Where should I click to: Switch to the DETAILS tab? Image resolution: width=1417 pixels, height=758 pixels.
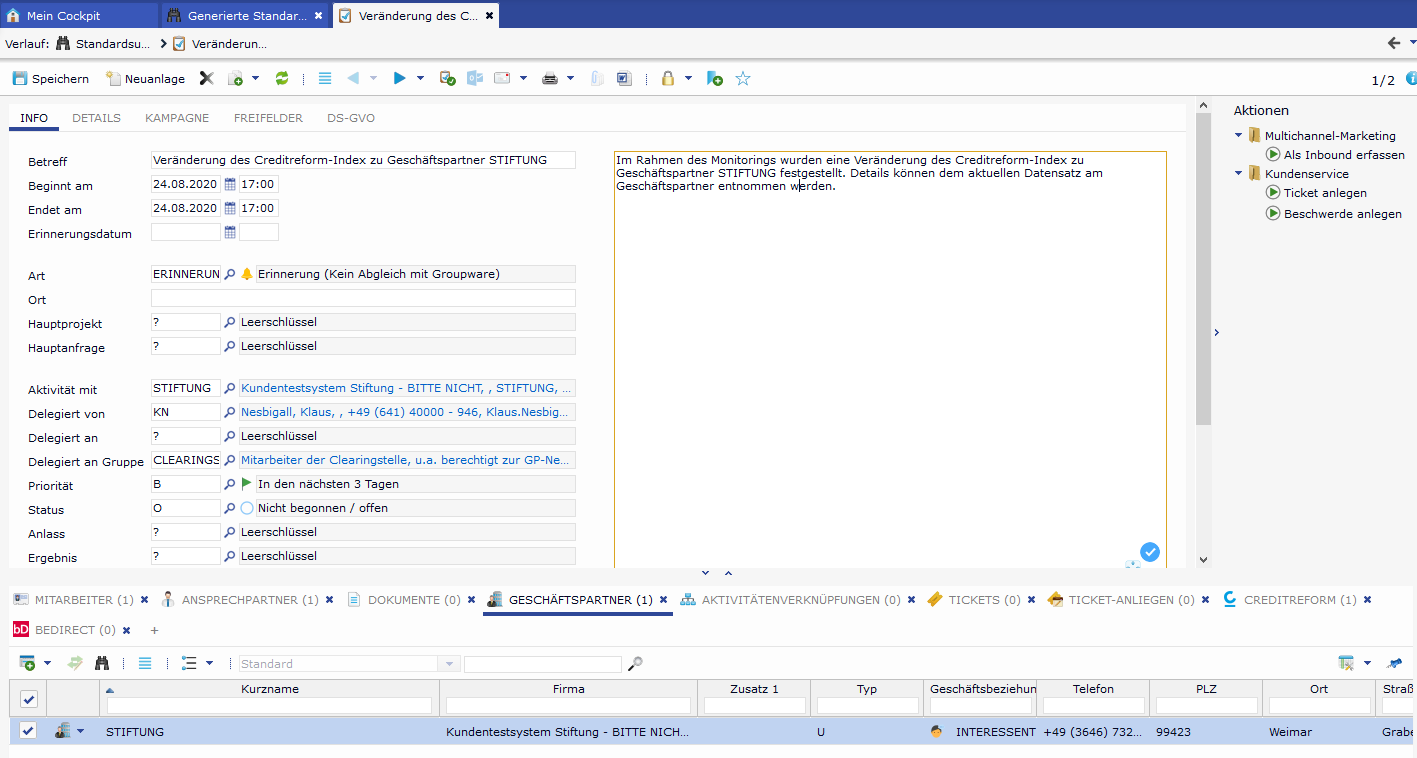tap(96, 118)
